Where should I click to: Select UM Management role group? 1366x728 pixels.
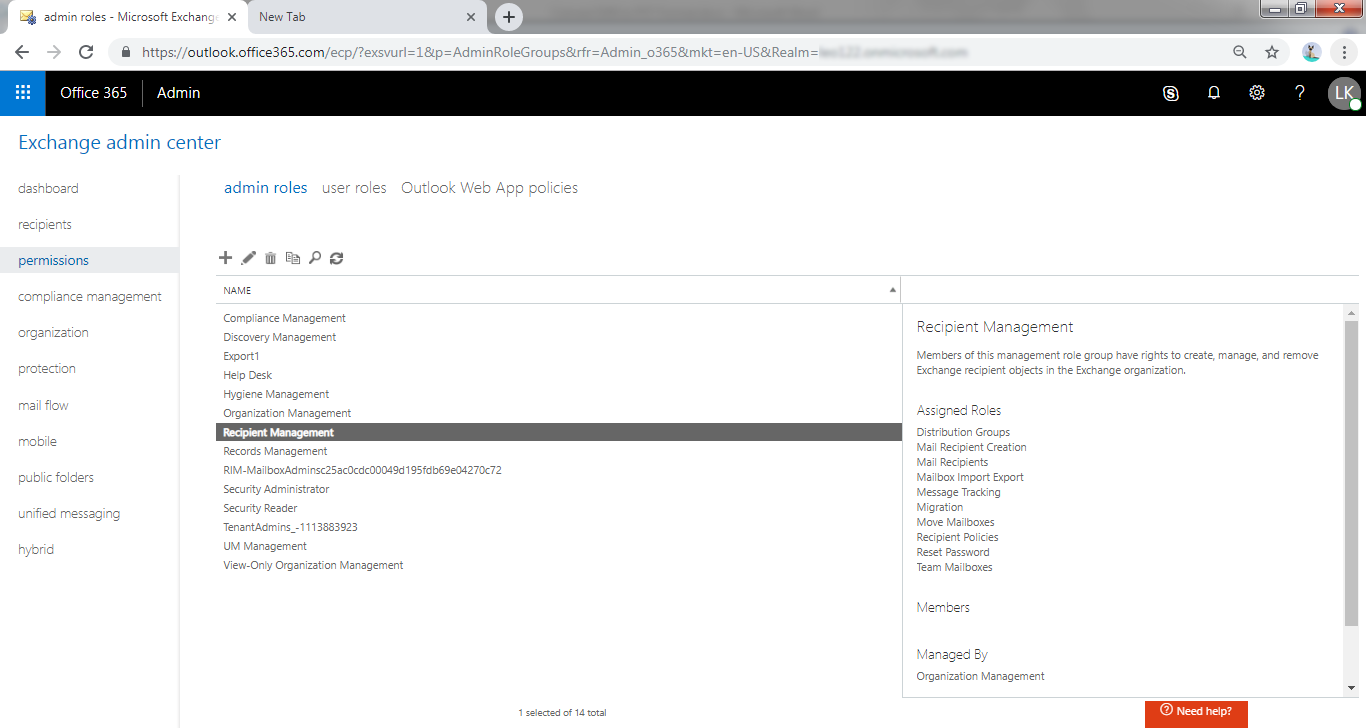point(558,546)
